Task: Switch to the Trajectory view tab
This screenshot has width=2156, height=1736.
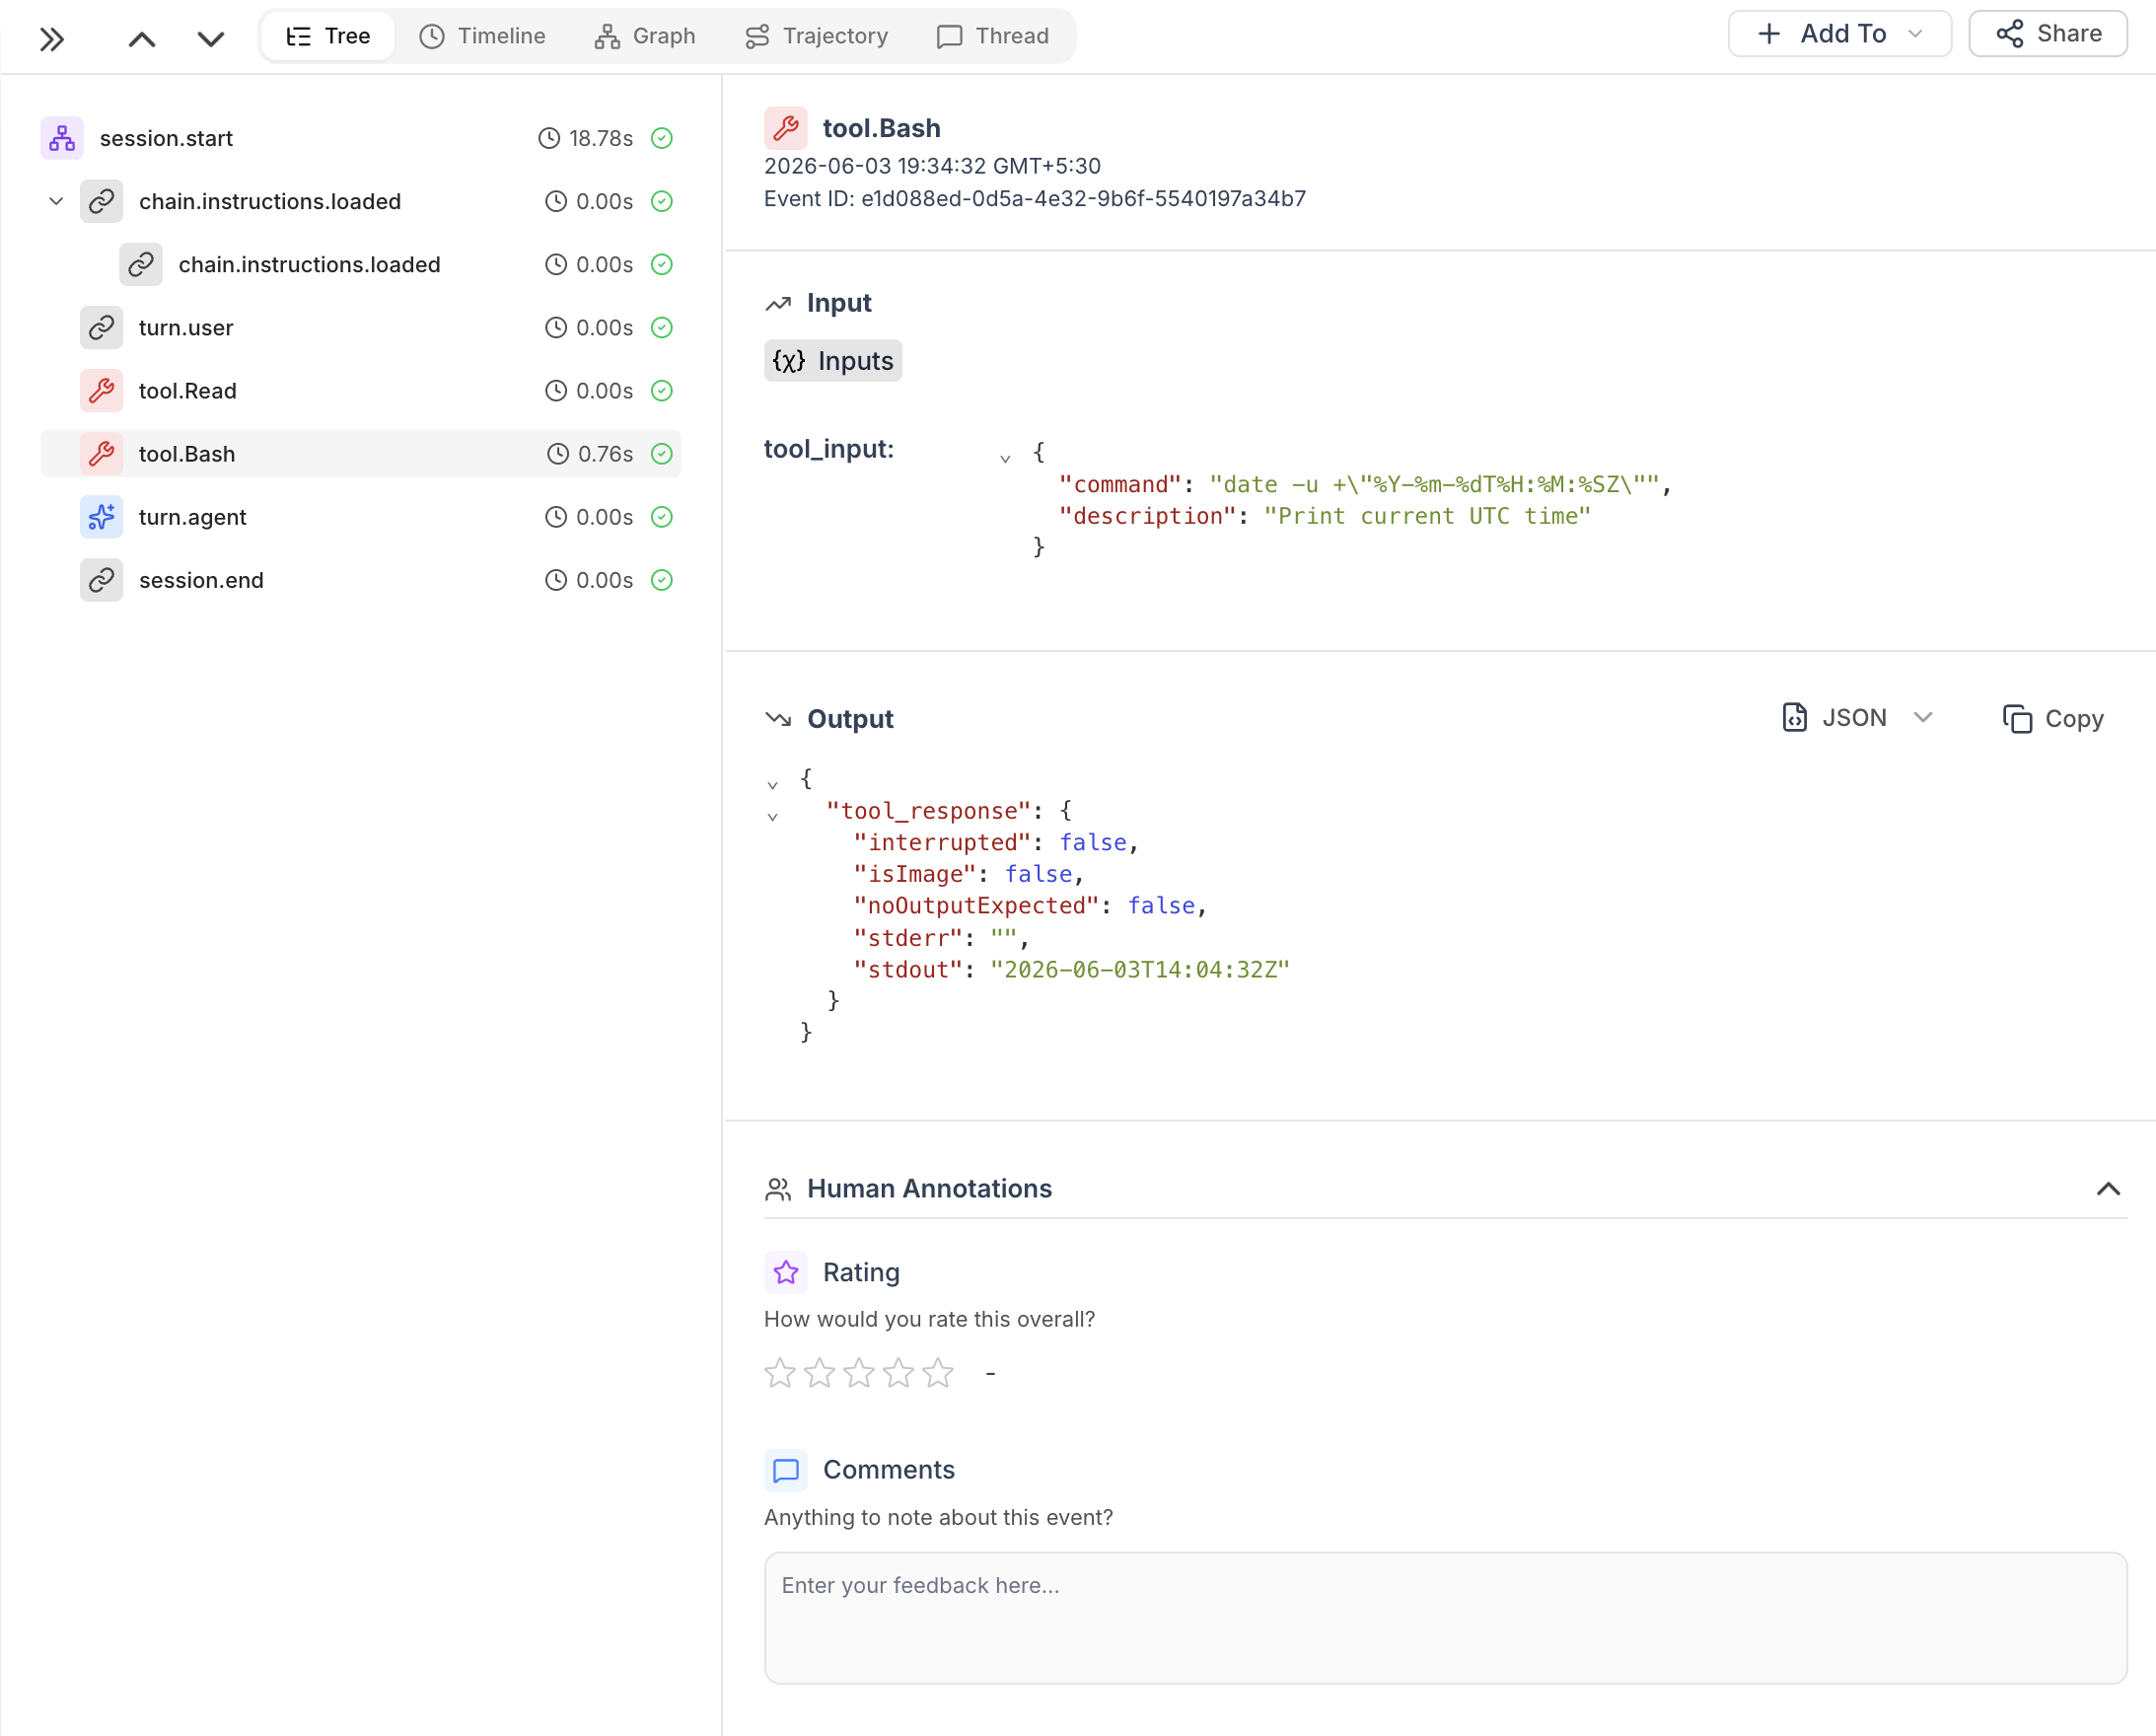Action: (x=817, y=36)
